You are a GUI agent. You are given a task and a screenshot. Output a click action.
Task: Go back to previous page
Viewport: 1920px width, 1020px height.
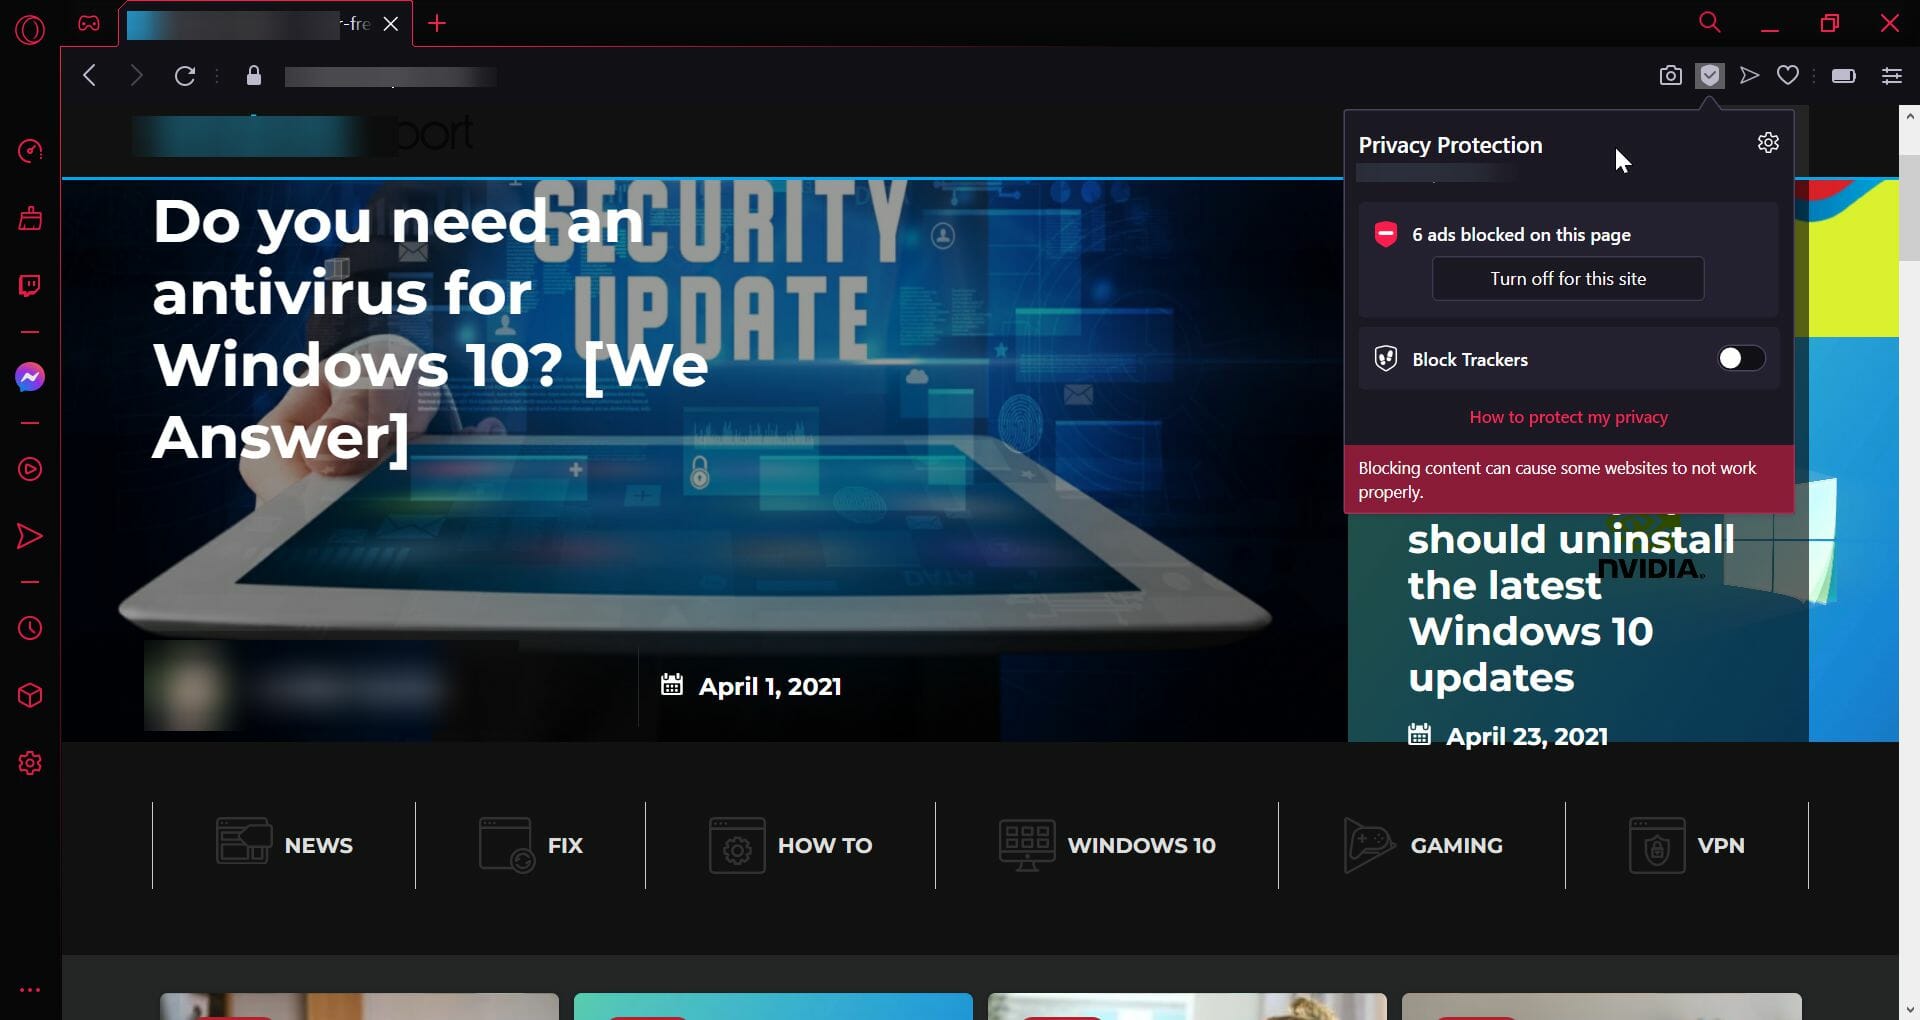coord(89,76)
